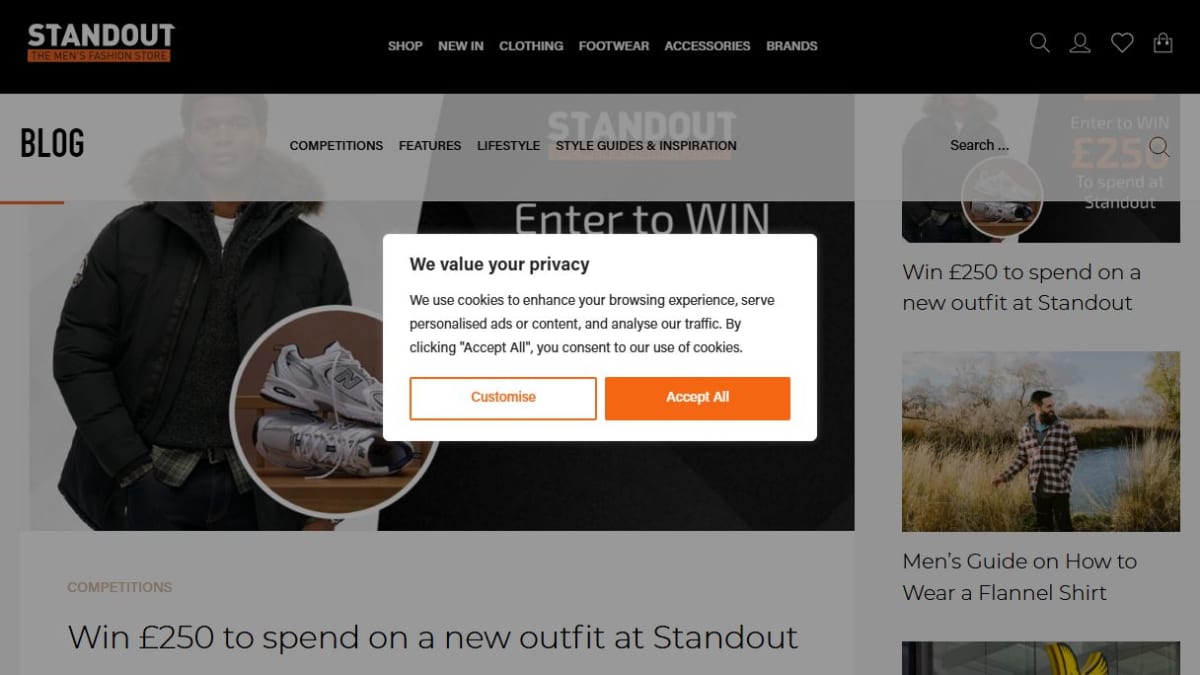Screen dimensions: 1200x675
Task: Open the flannel shirt guide thumbnail
Action: [1041, 441]
